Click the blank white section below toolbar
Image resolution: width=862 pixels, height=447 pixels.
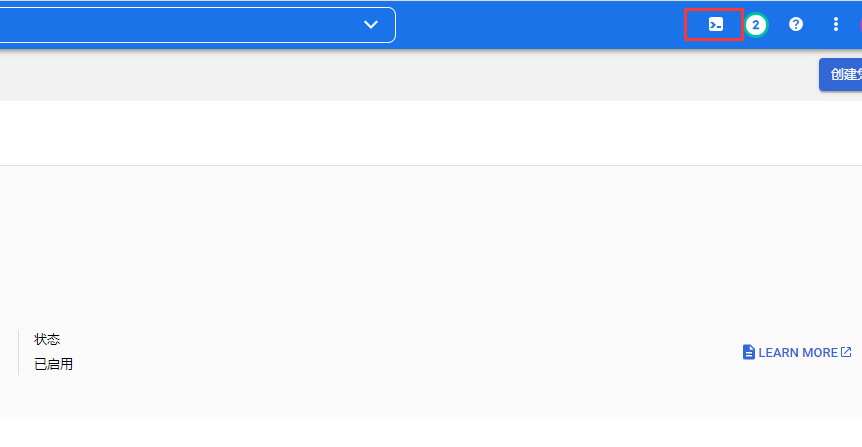tap(431, 133)
